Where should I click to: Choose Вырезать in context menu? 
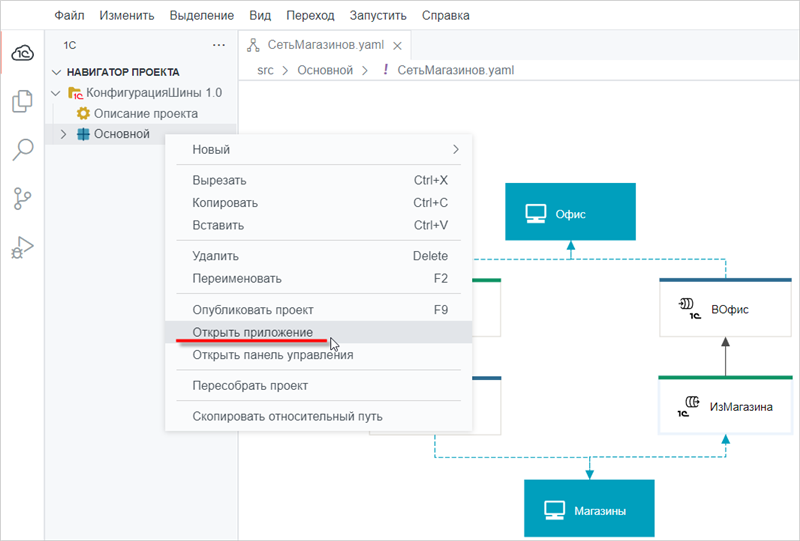tap(319, 180)
